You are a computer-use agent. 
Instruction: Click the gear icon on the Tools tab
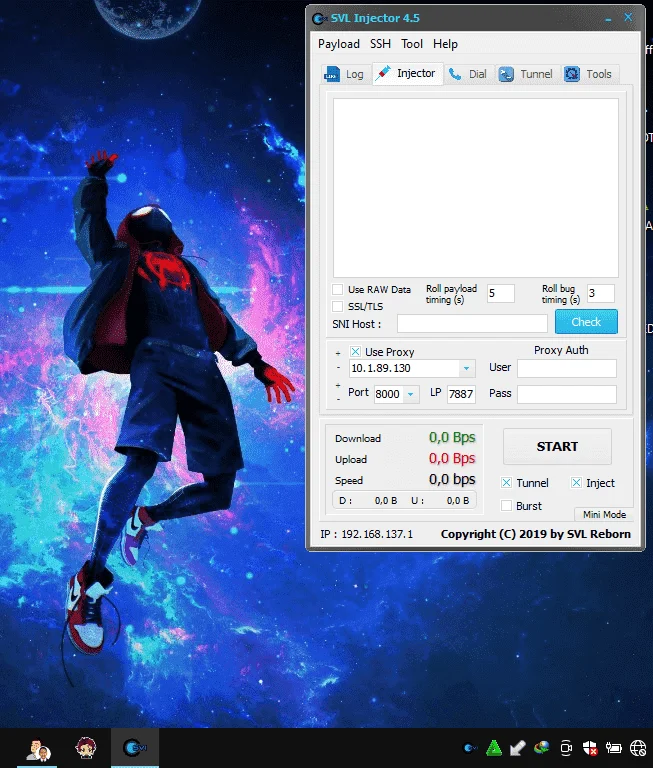[572, 74]
